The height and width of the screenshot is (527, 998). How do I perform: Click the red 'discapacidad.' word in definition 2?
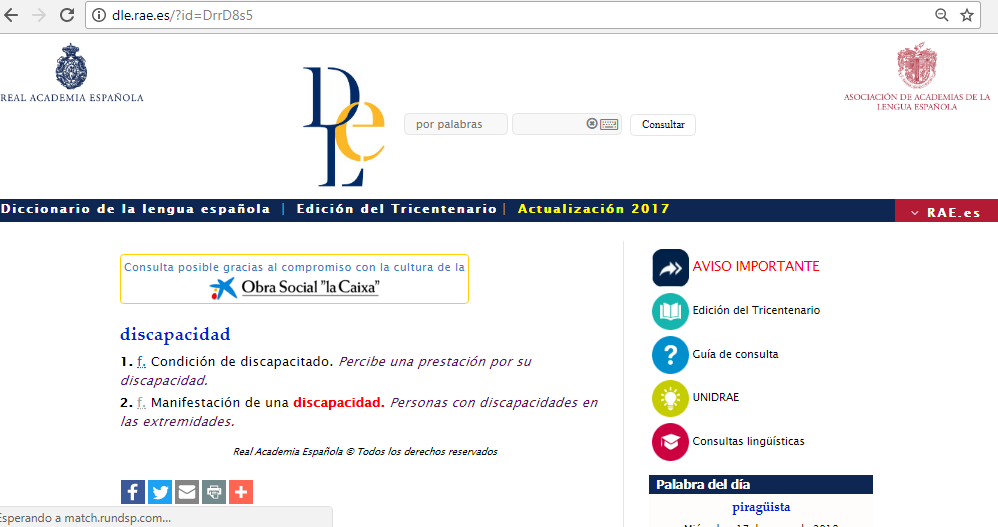pos(339,403)
